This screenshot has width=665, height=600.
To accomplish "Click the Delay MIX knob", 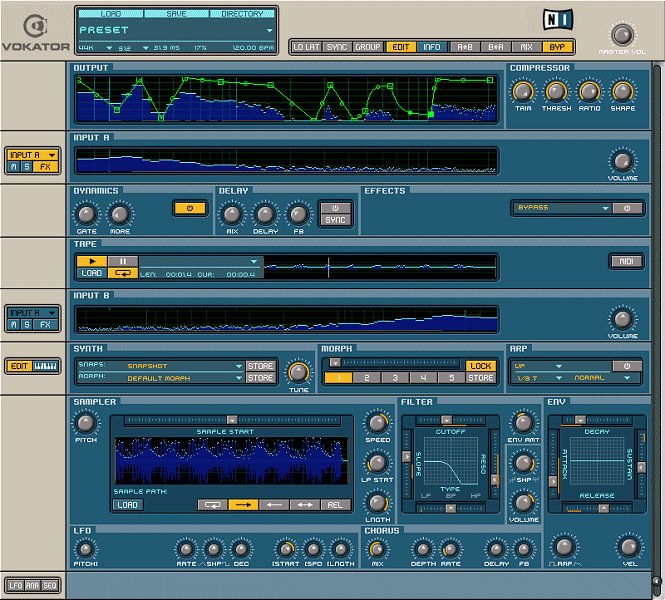I will pyautogui.click(x=232, y=215).
